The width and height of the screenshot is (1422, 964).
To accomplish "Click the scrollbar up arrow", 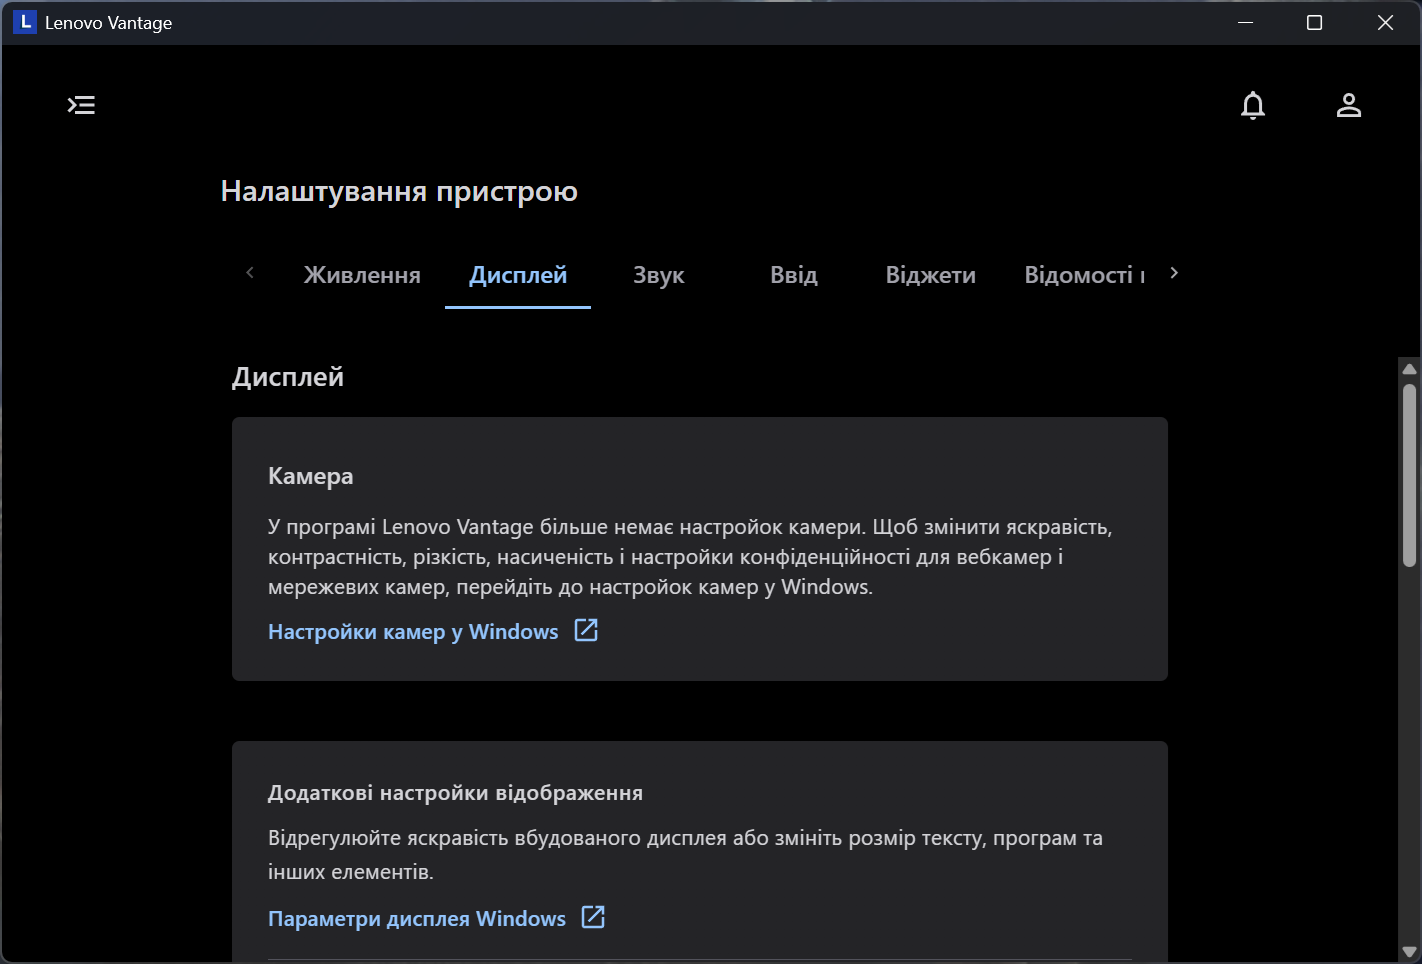I will (x=1409, y=369).
